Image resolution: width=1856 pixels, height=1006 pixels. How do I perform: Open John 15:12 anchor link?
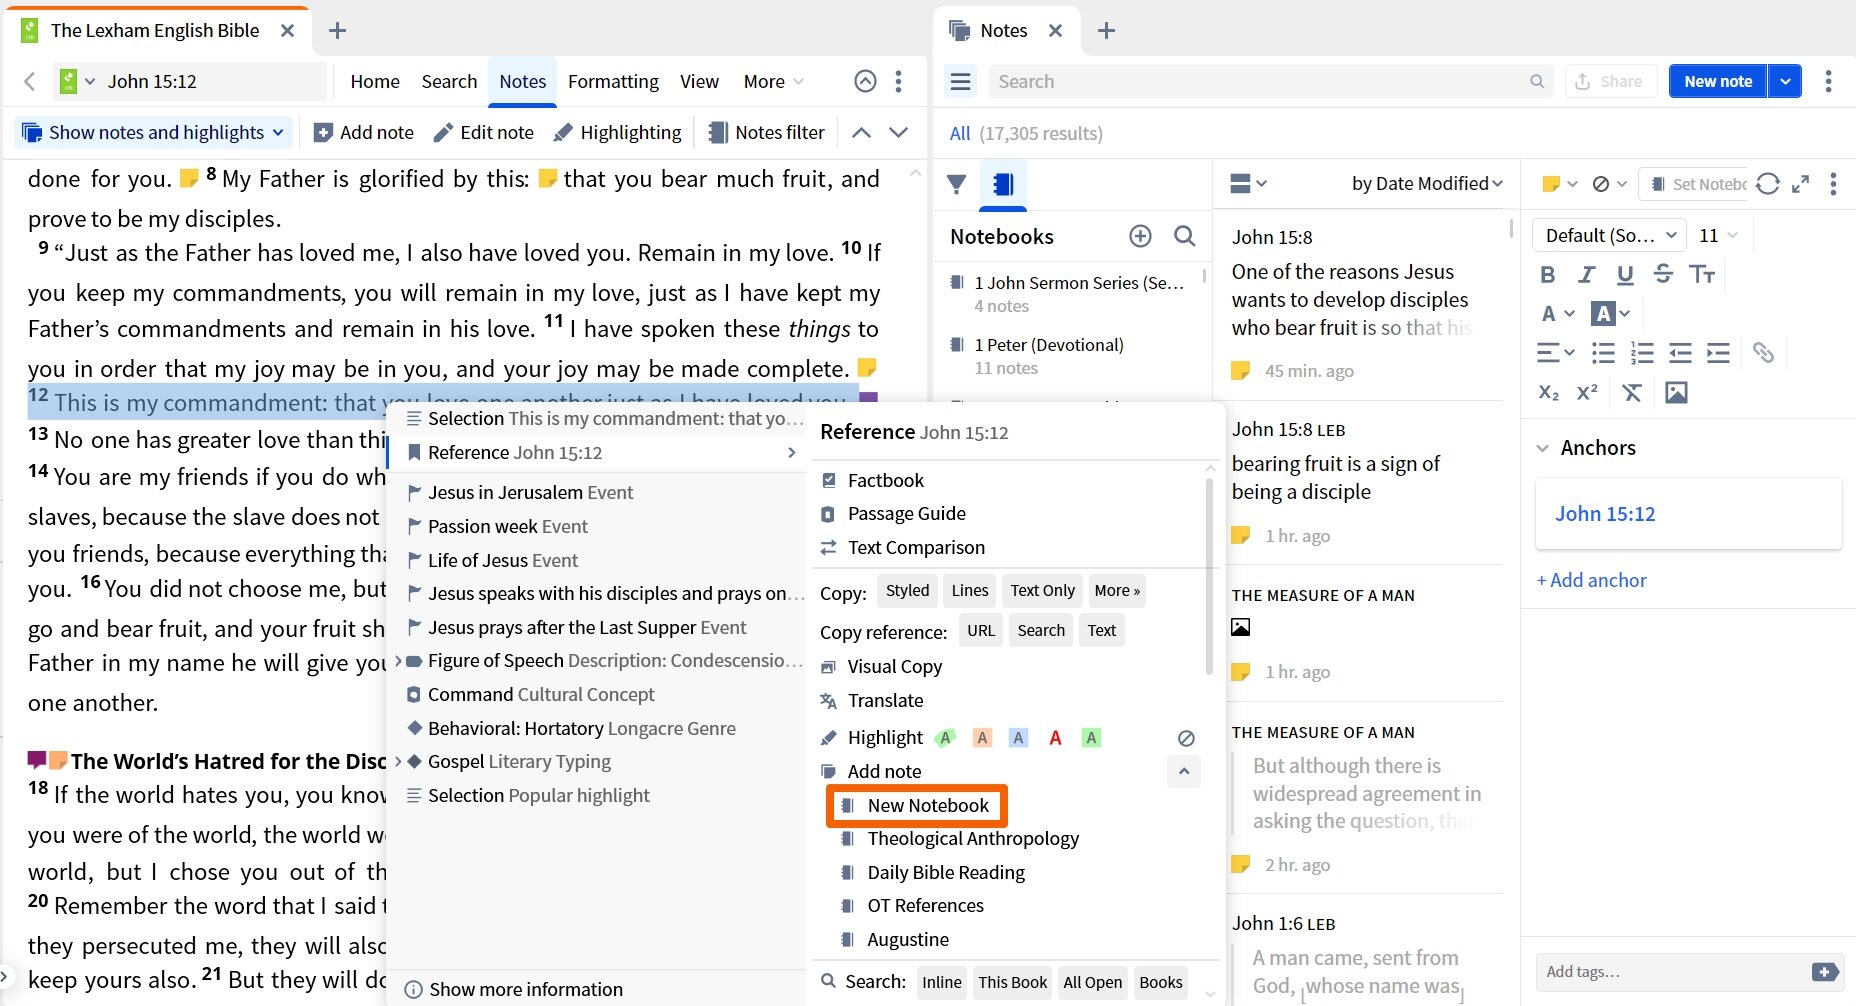(1605, 514)
